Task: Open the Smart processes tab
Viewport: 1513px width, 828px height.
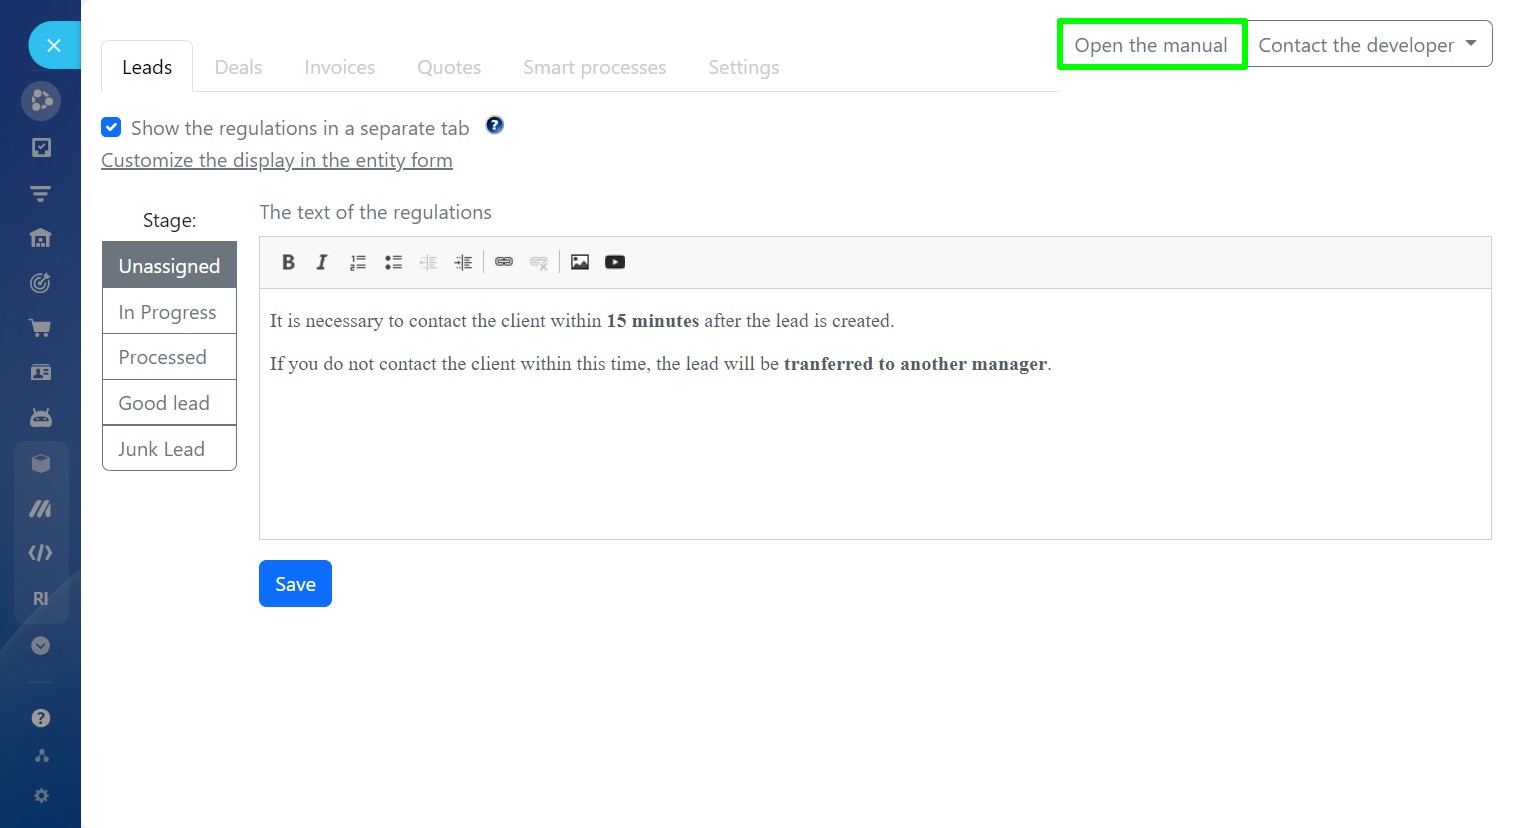Action: 594,67
